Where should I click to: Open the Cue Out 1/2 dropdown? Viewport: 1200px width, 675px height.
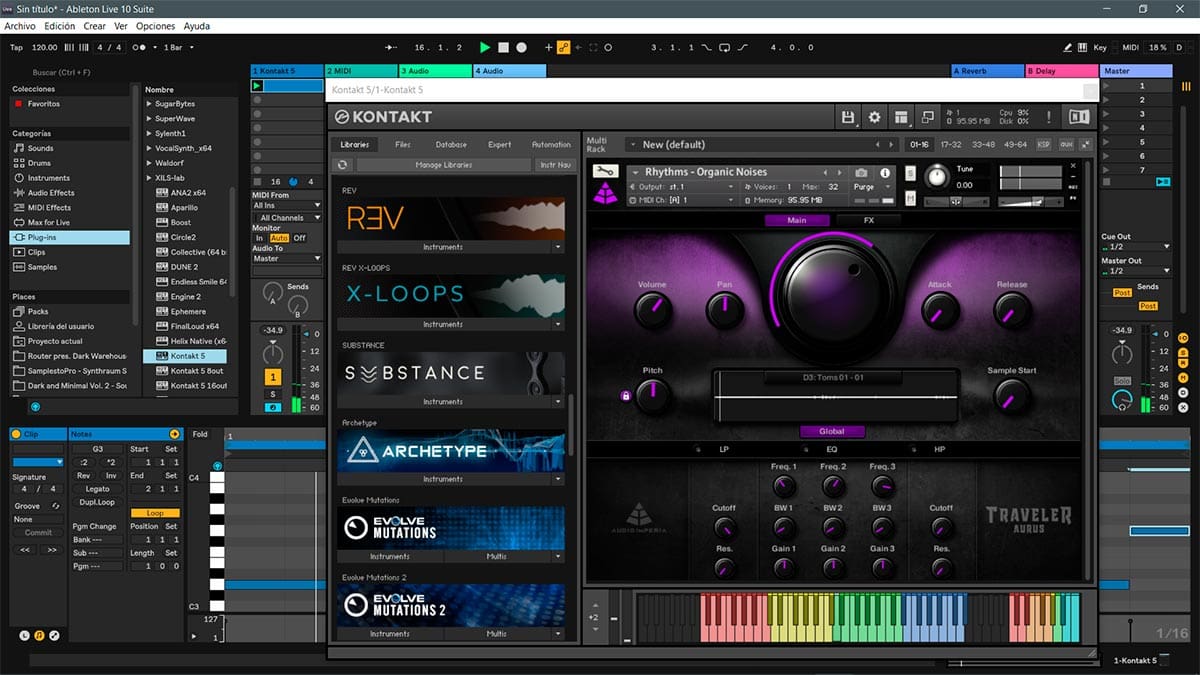pyautogui.click(x=1135, y=246)
